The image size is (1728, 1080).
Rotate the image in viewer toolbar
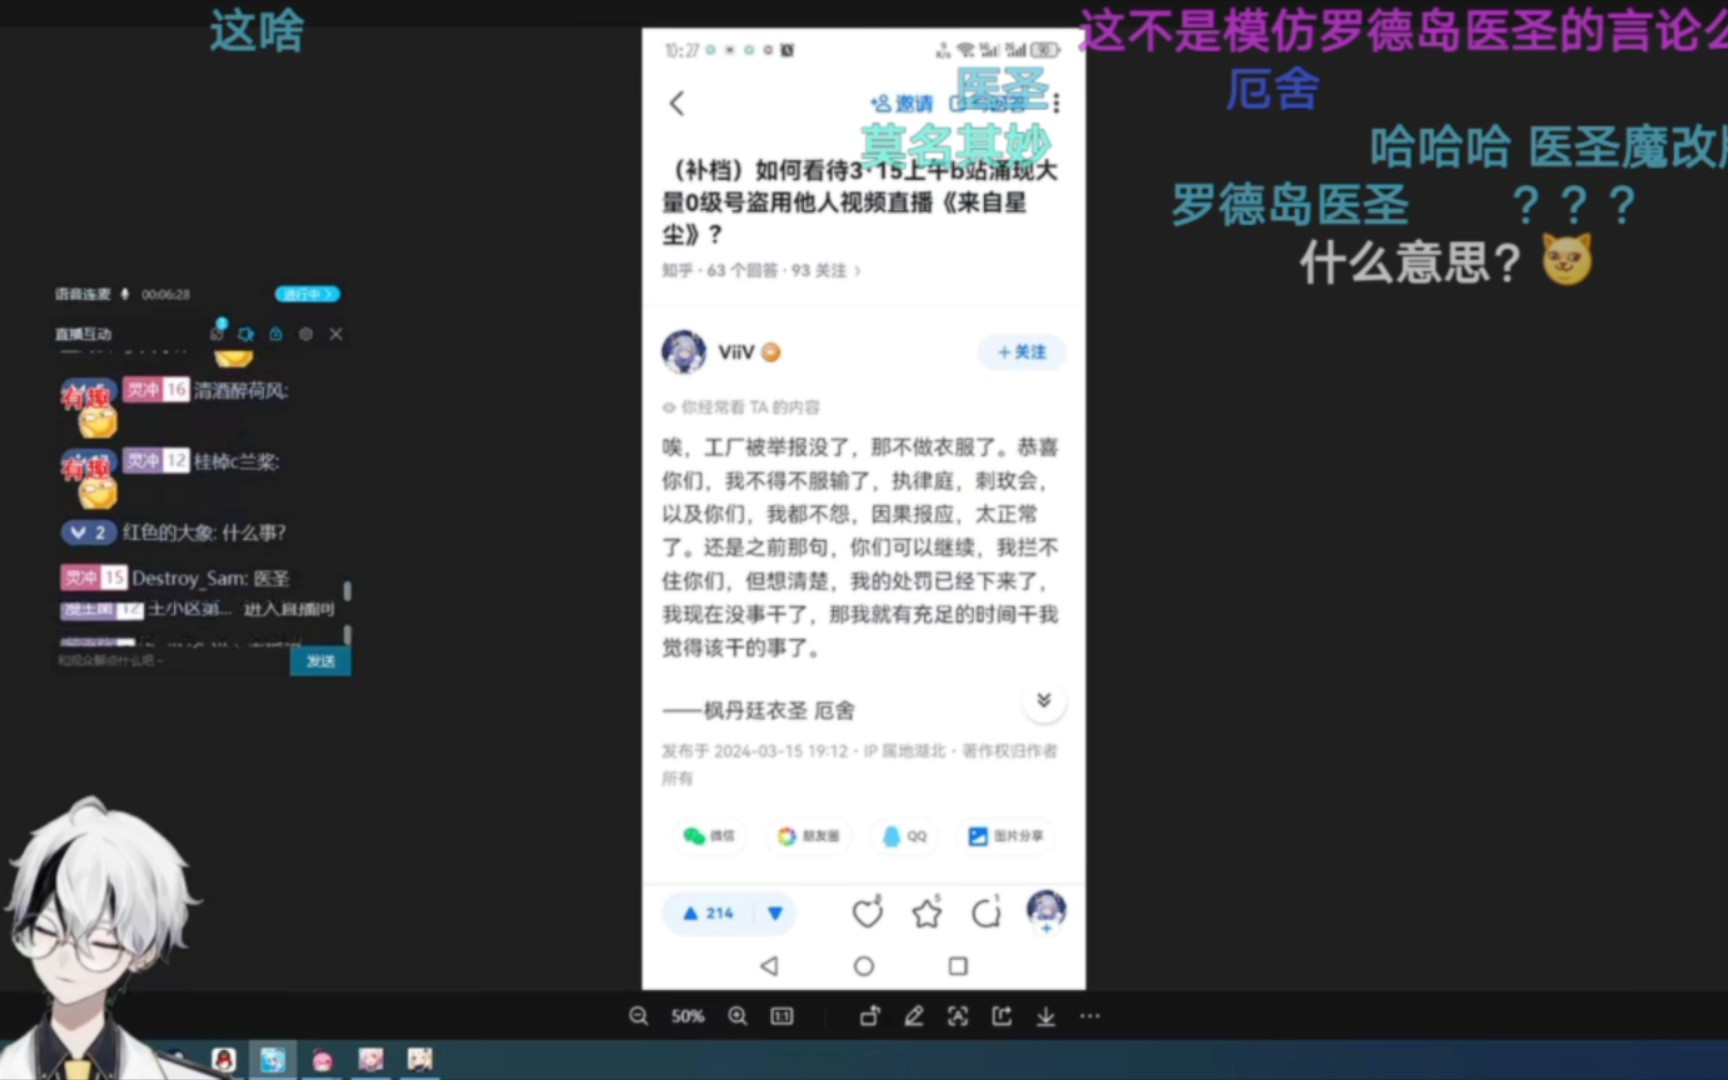tap(870, 1016)
